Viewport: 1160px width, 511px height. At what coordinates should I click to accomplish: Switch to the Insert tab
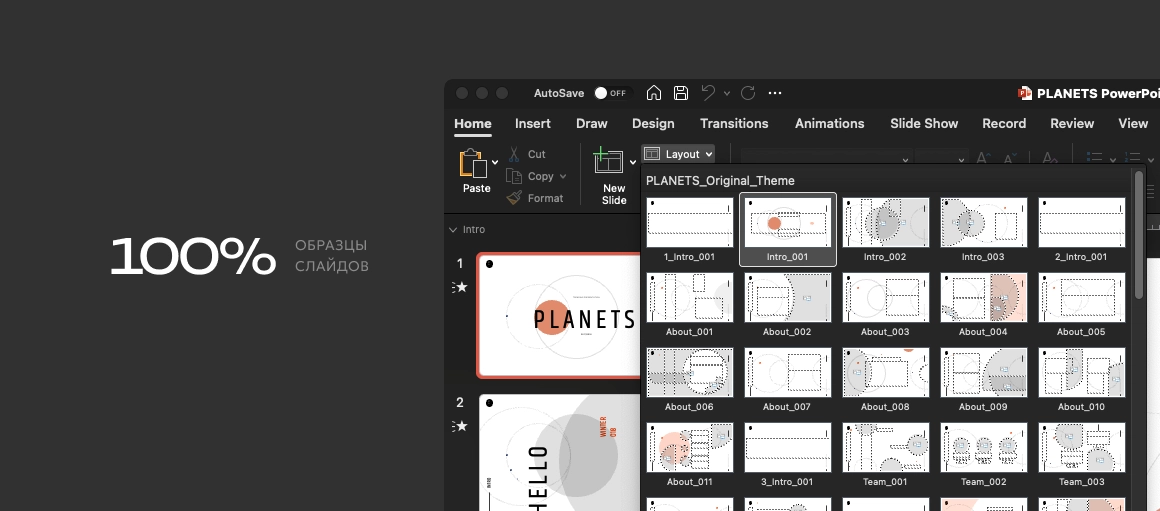(x=533, y=124)
